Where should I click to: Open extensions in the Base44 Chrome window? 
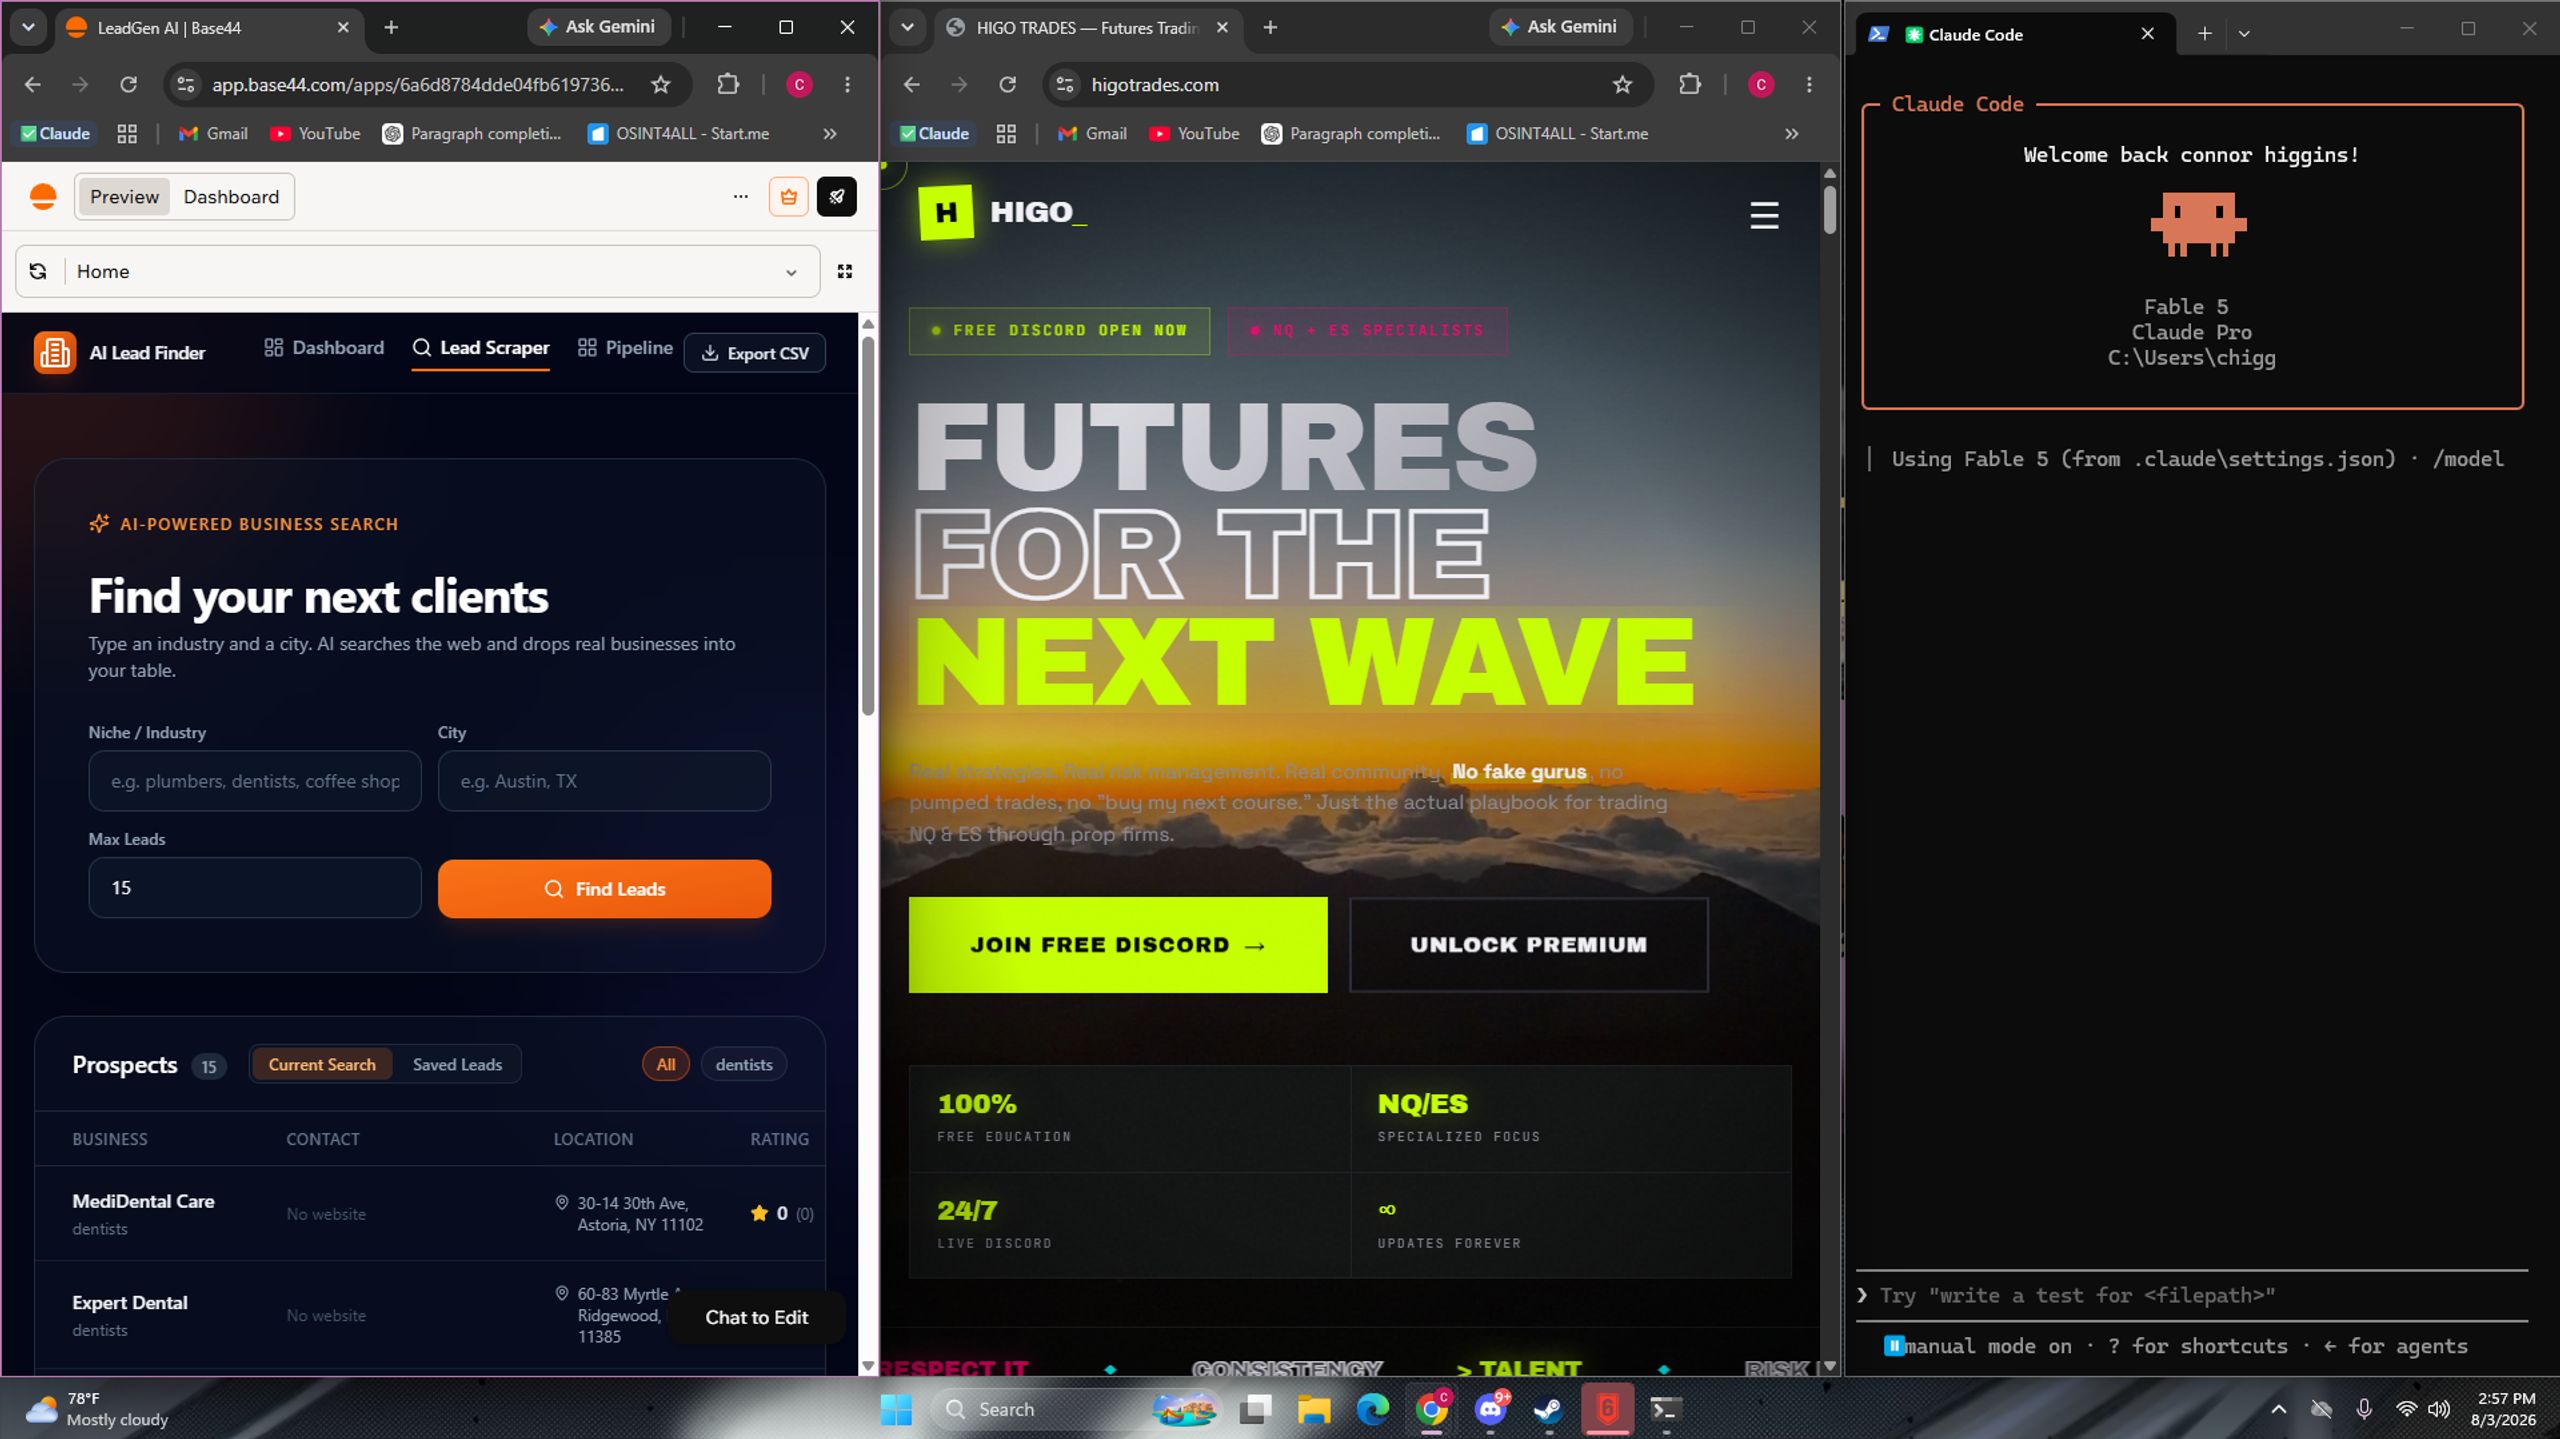tap(728, 85)
